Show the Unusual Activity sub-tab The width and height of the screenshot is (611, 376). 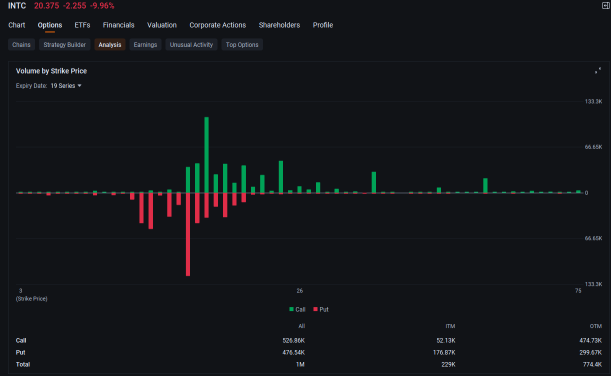[191, 45]
